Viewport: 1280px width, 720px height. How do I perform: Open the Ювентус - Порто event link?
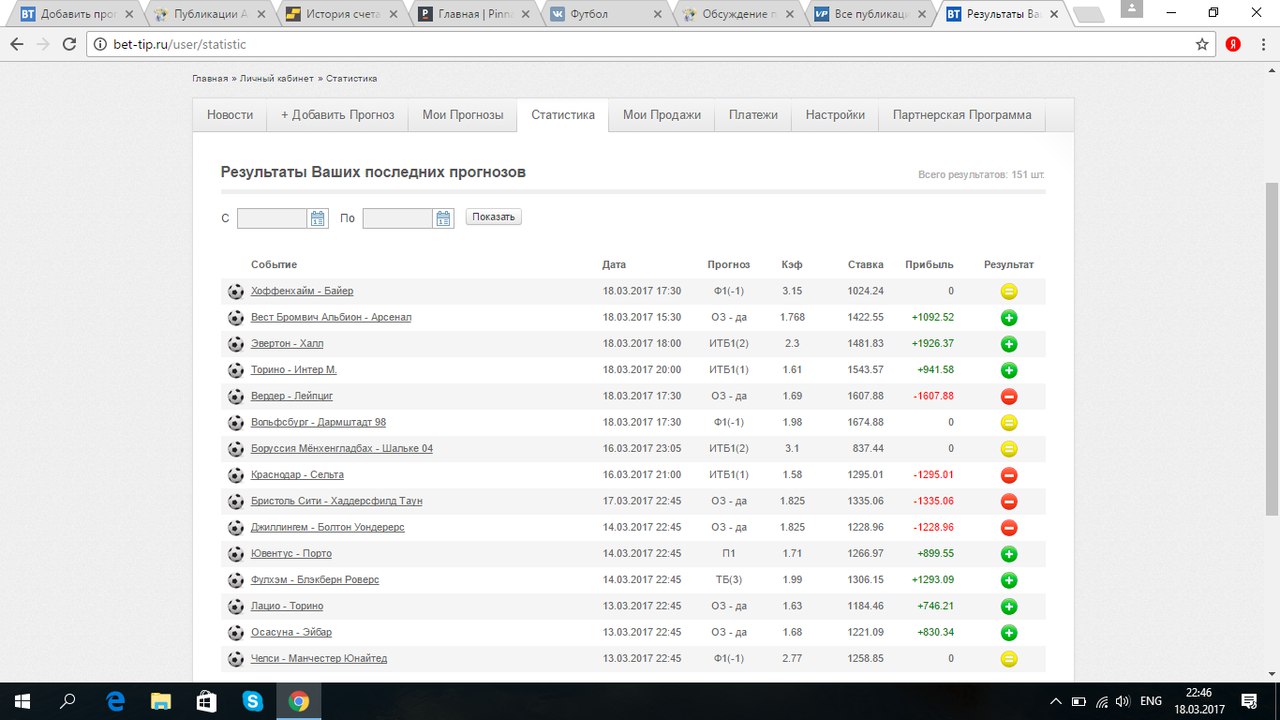[x=291, y=554]
